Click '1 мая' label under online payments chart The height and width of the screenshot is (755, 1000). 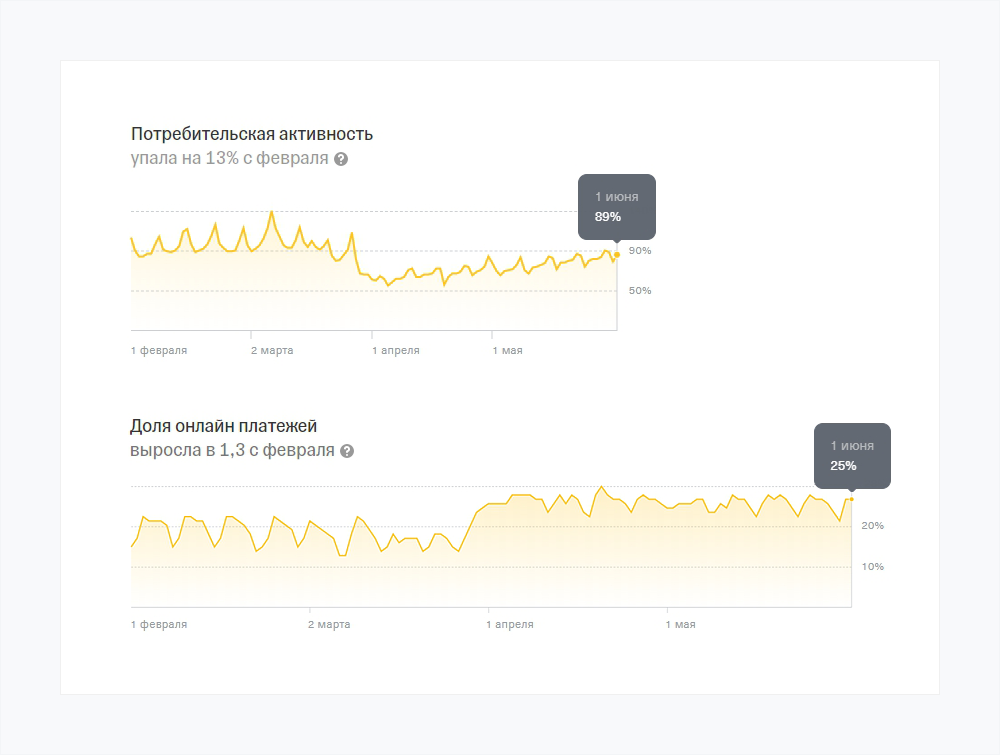pyautogui.click(x=680, y=625)
